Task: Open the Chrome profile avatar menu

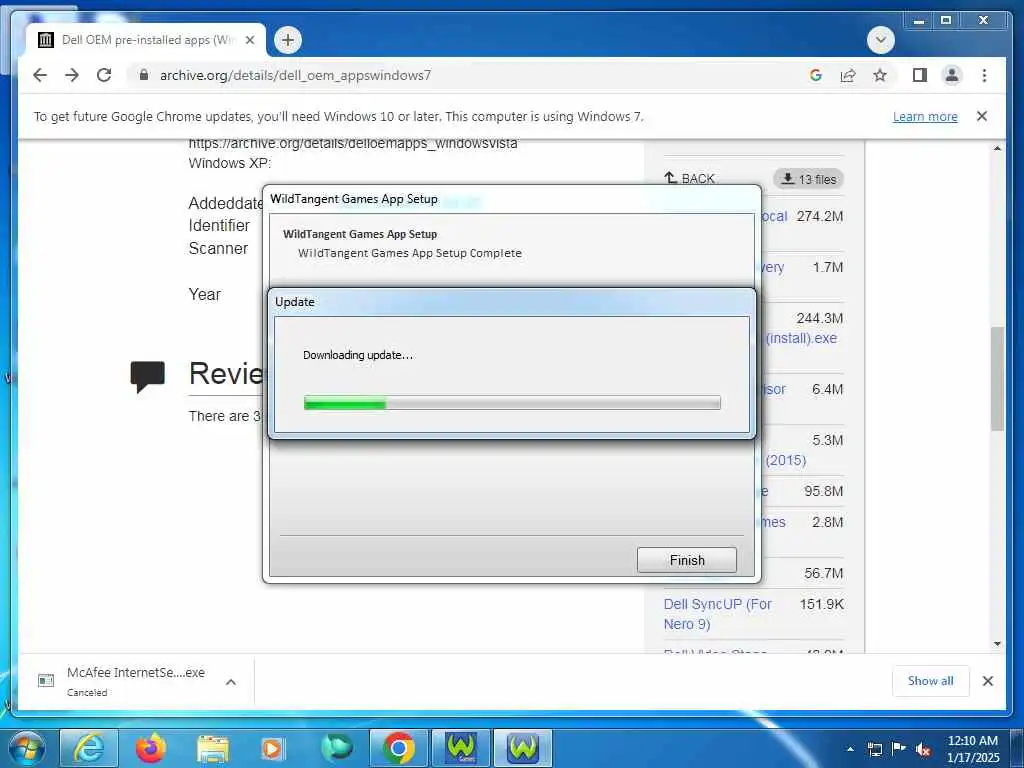Action: pyautogui.click(x=952, y=75)
